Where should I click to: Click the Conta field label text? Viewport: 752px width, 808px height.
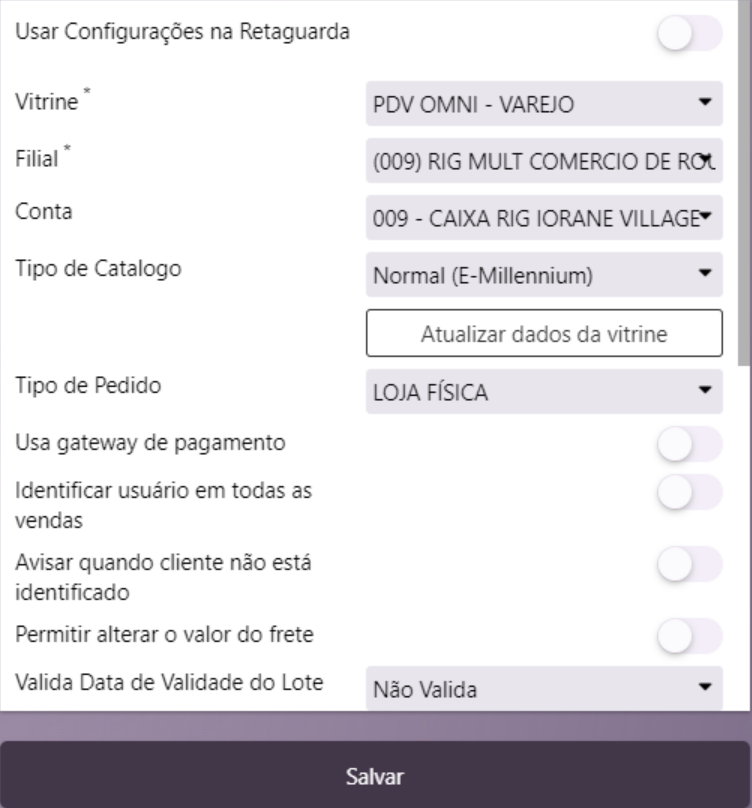(40, 214)
